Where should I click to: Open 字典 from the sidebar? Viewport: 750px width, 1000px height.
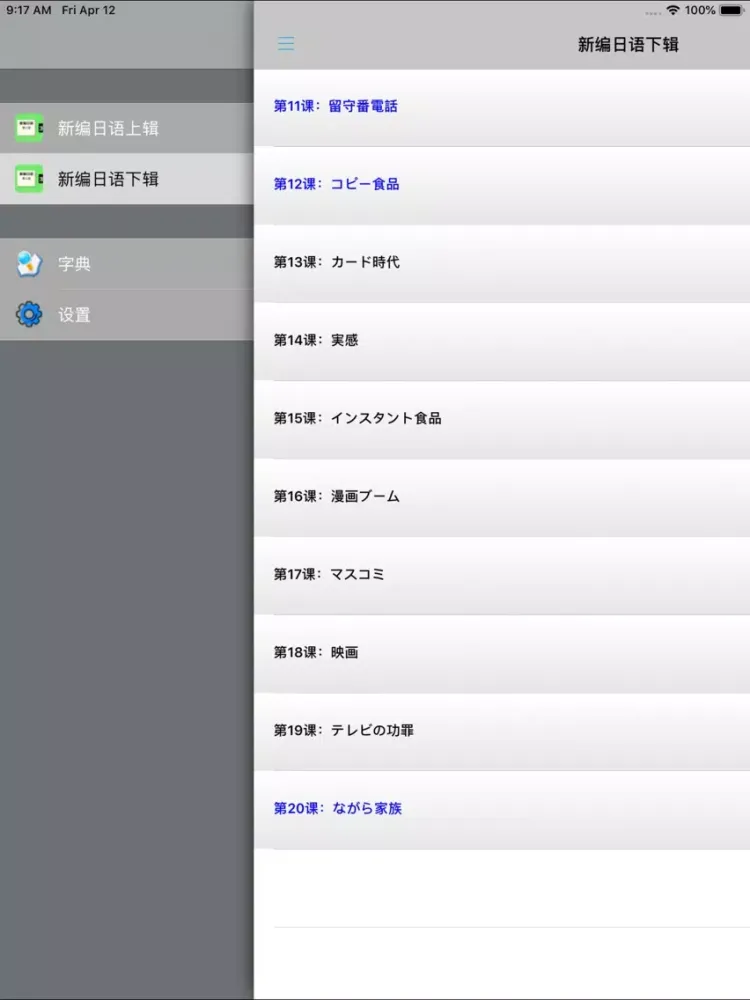pos(127,263)
